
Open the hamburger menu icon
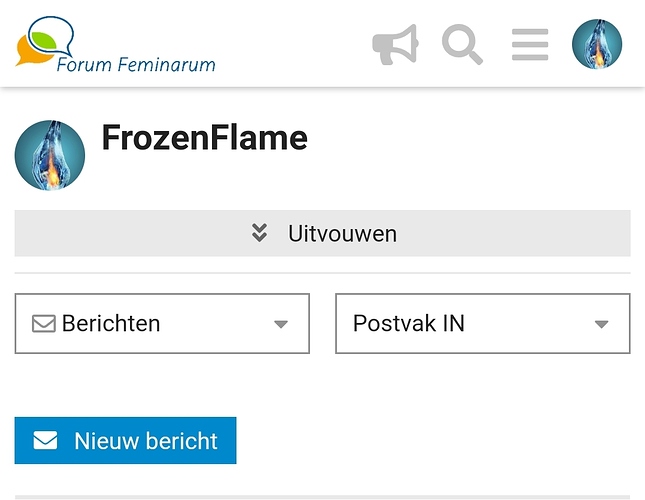pyautogui.click(x=529, y=45)
